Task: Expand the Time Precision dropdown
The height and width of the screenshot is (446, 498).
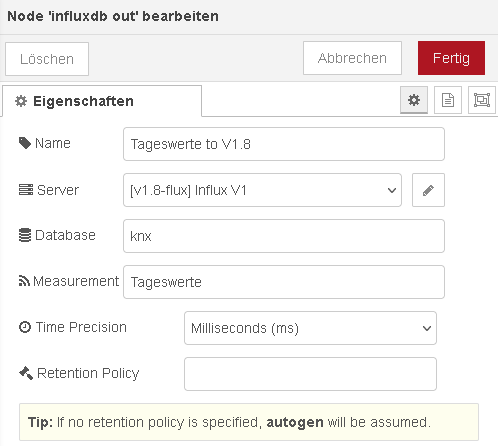Action: coord(310,328)
